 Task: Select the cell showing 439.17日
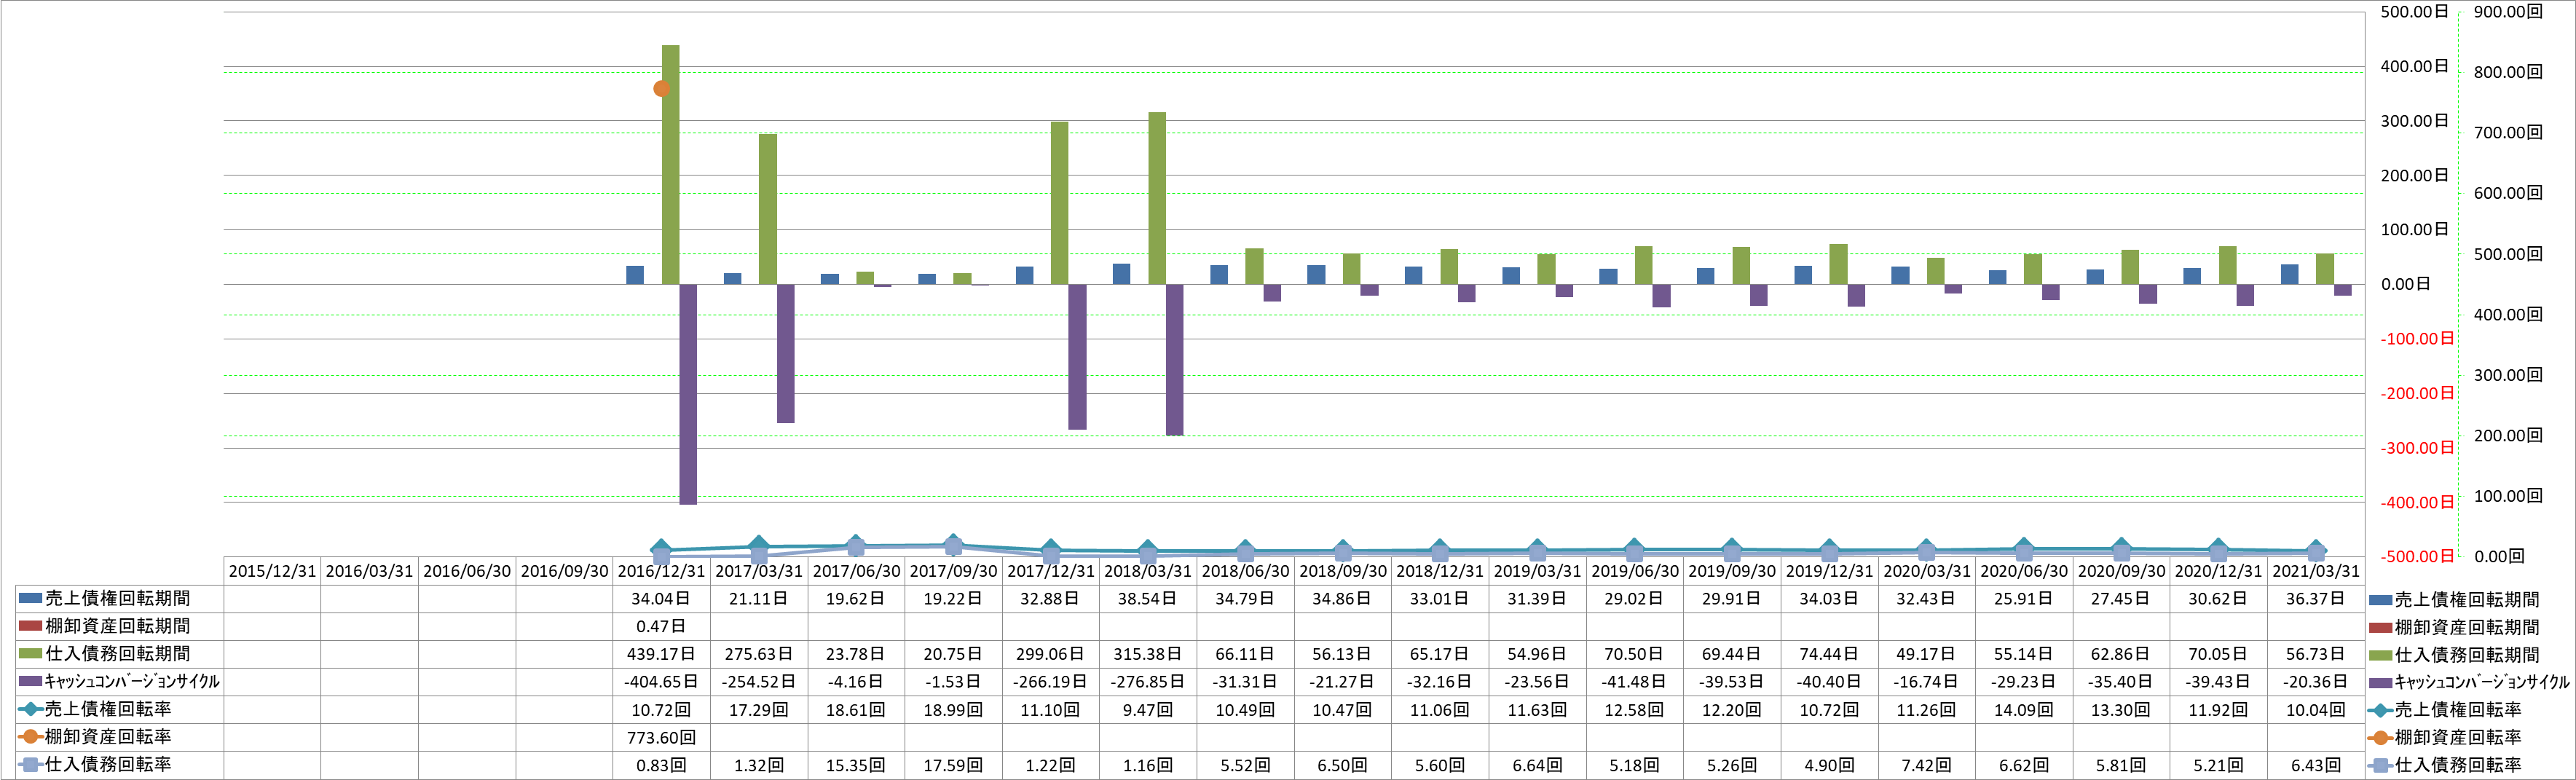tap(661, 654)
